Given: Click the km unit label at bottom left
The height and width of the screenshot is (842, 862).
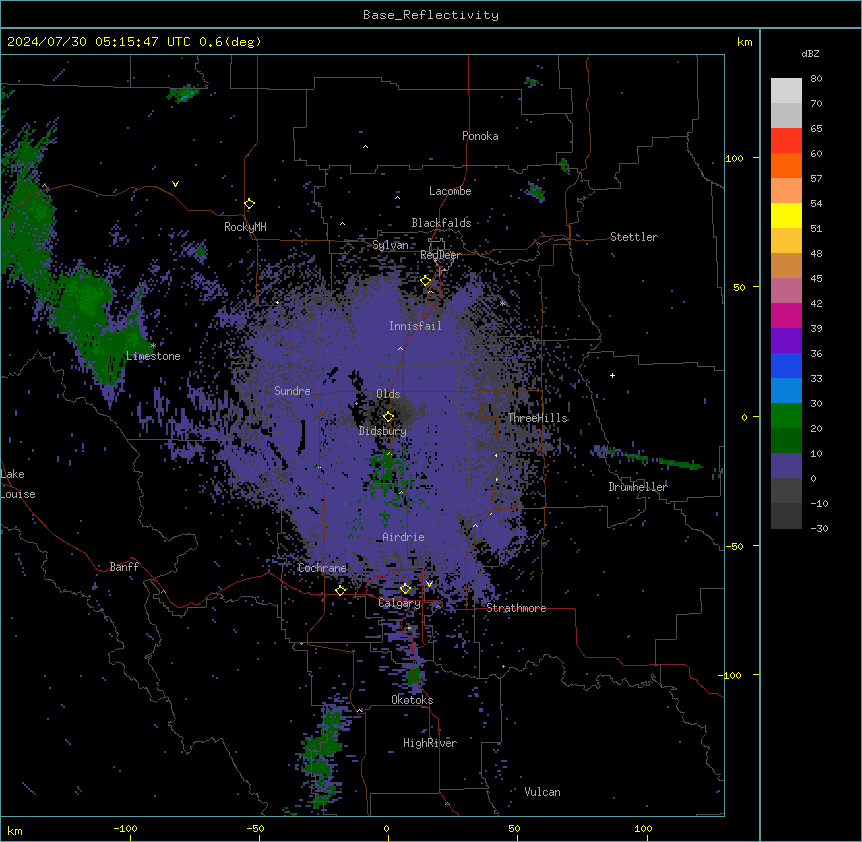Looking at the screenshot, I should click(15, 831).
